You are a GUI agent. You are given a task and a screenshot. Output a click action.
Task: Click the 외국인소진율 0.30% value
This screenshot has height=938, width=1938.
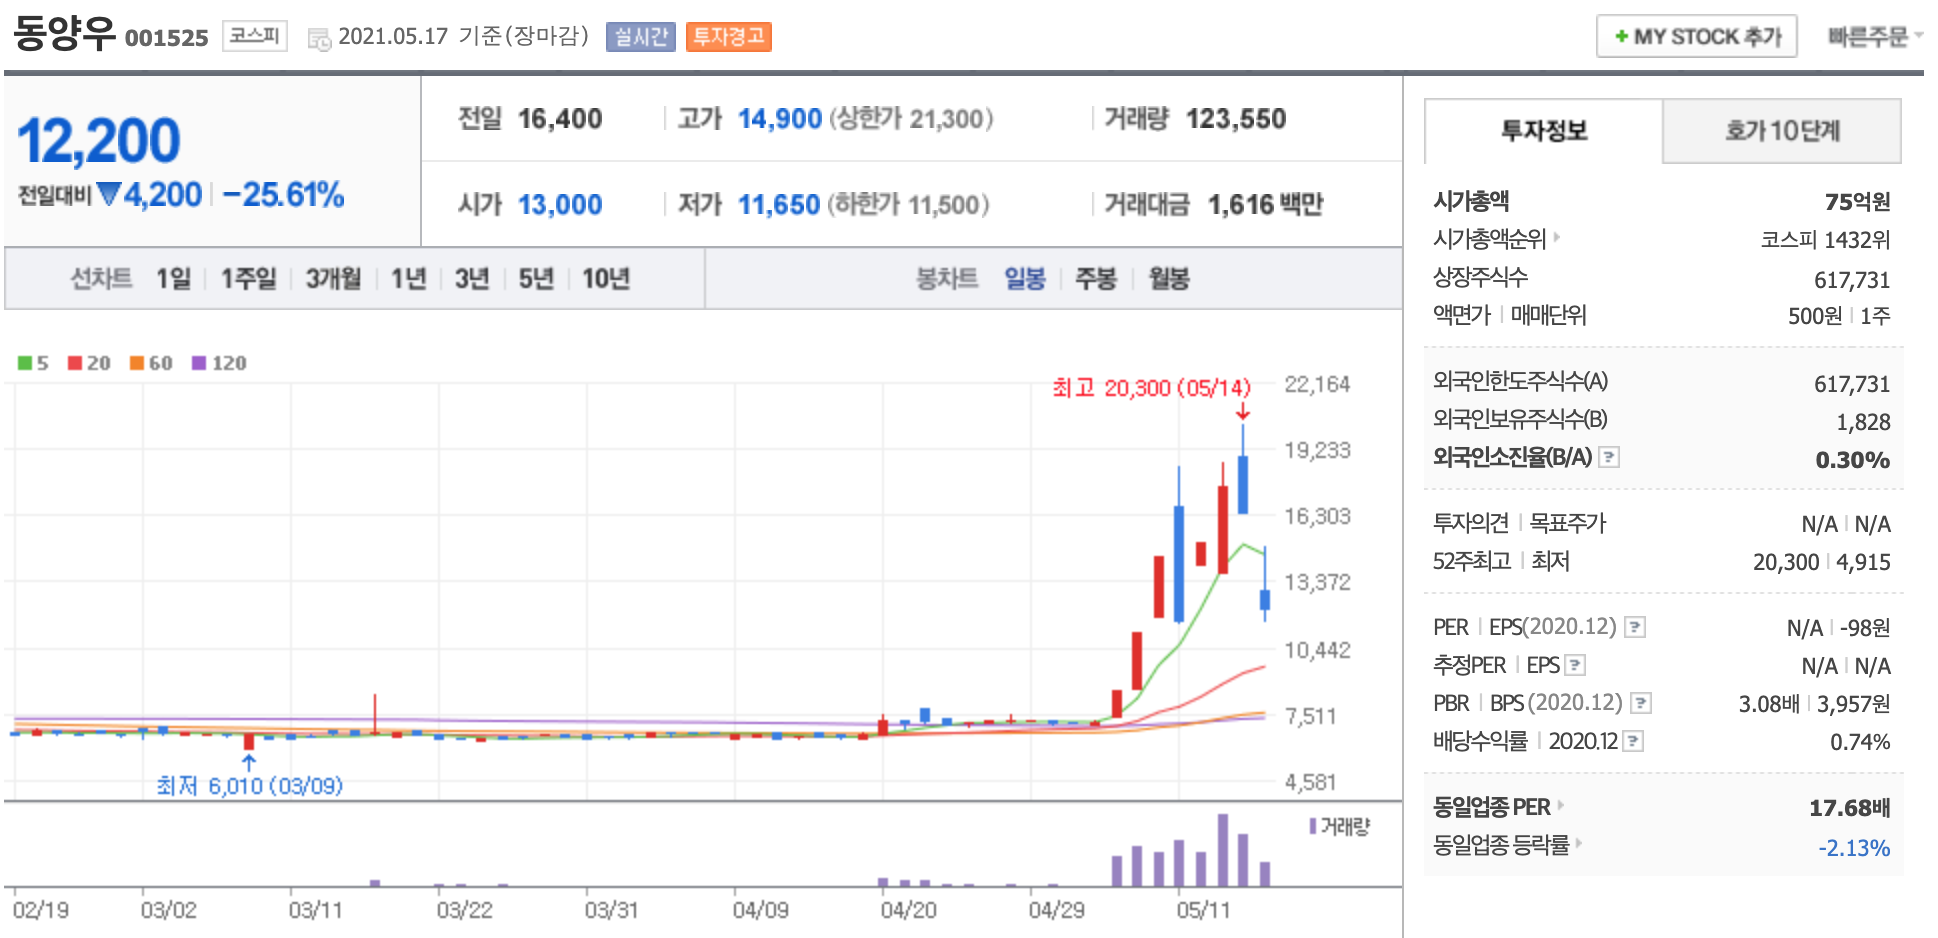(x=1852, y=459)
